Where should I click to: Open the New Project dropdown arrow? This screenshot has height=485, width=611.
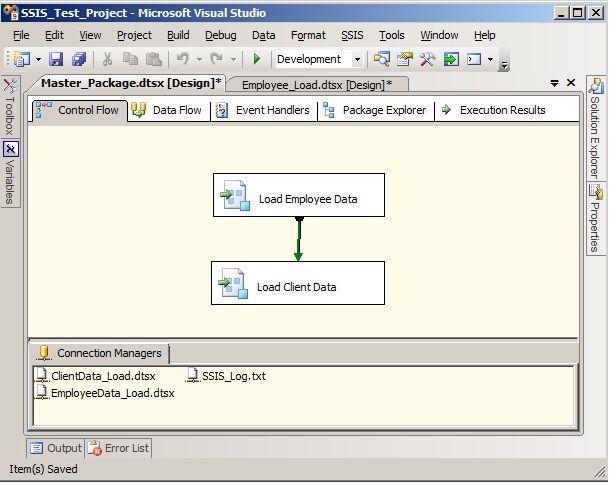point(38,60)
